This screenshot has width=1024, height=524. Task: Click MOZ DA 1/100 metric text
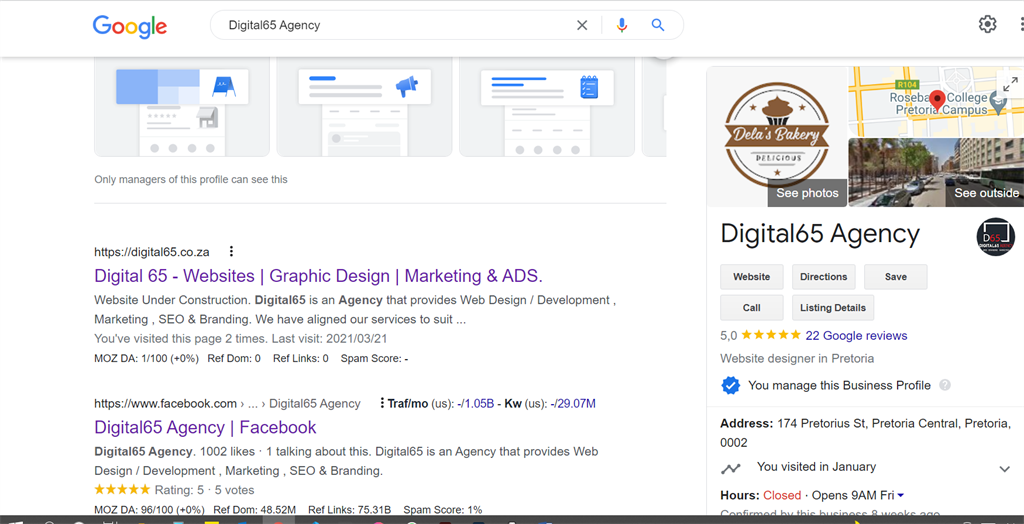click(146, 358)
